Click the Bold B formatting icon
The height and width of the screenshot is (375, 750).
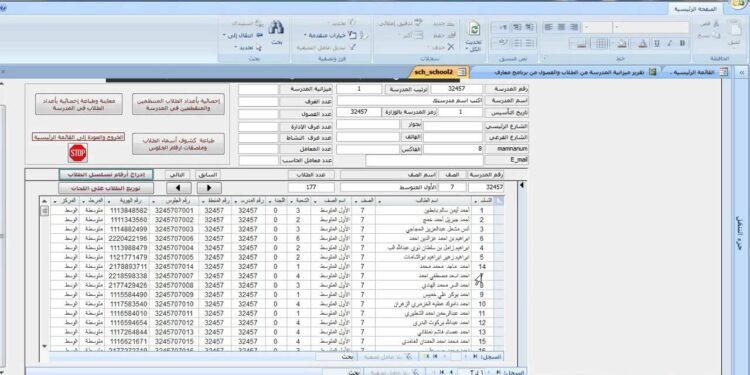point(682,44)
